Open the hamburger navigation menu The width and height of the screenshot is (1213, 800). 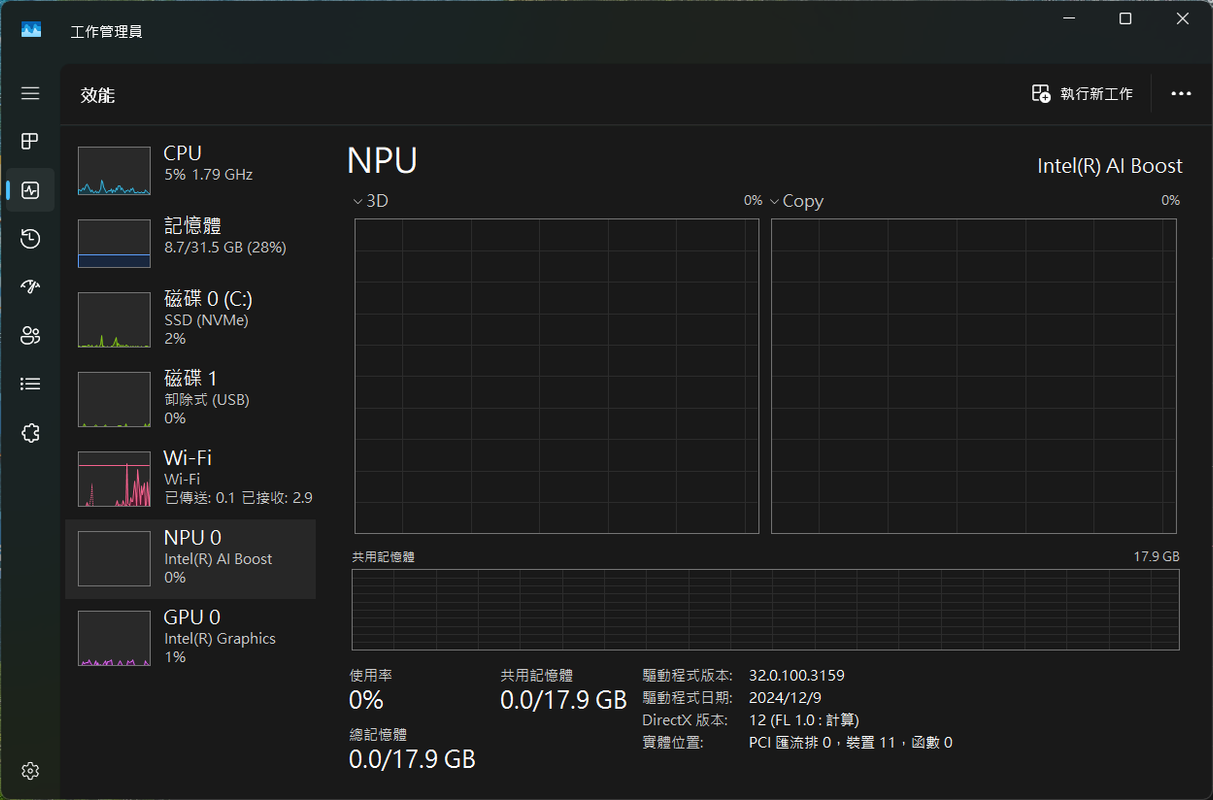[30, 93]
